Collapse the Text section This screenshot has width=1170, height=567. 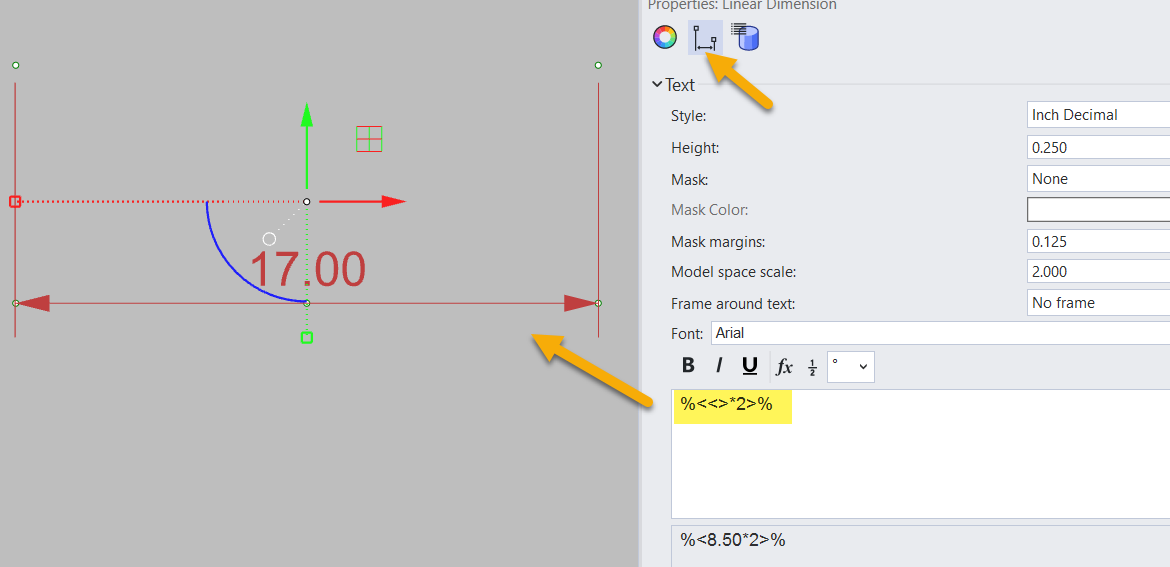click(657, 85)
